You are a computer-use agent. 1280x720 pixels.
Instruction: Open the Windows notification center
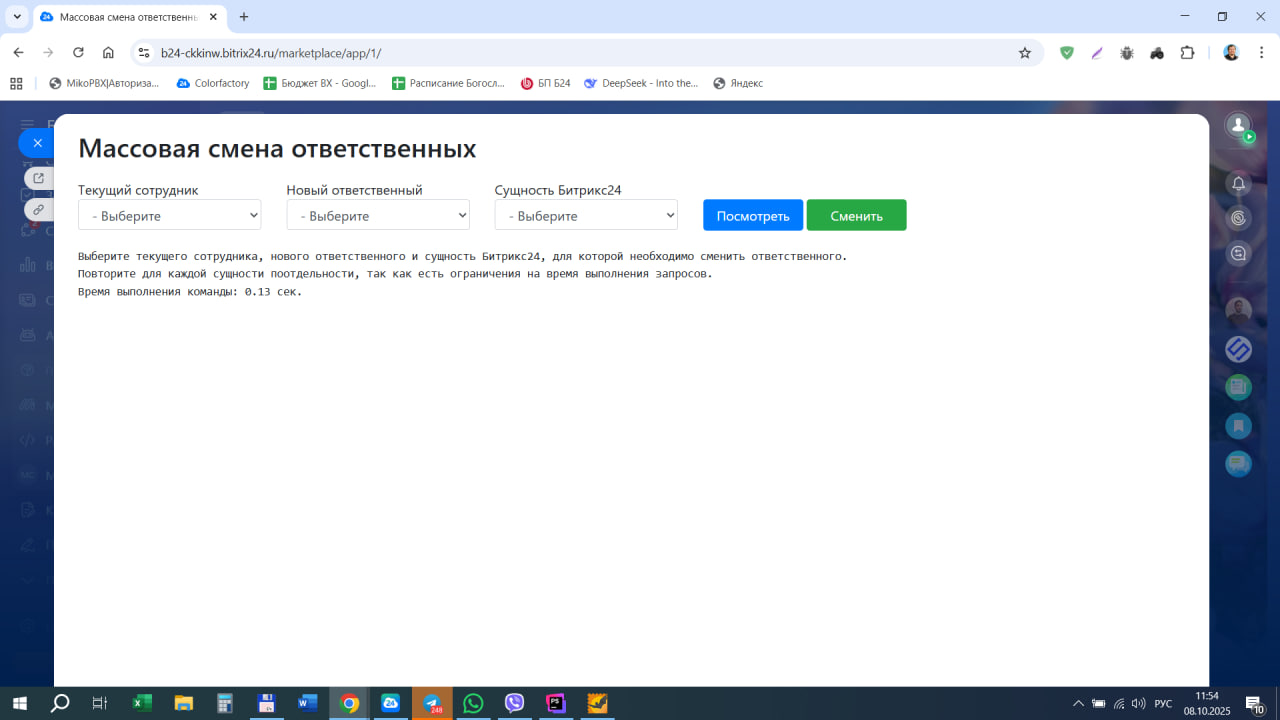[x=1255, y=703]
